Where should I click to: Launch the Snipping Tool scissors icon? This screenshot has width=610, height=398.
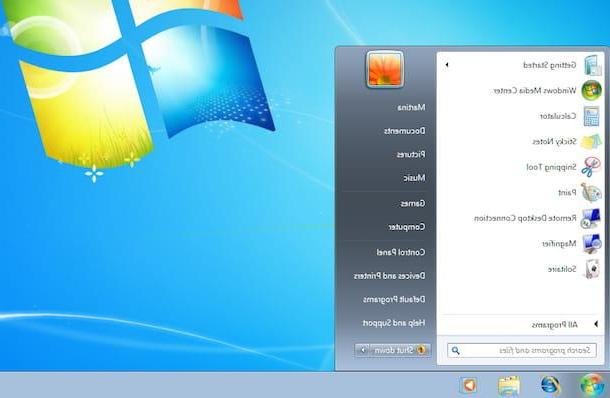click(x=591, y=167)
